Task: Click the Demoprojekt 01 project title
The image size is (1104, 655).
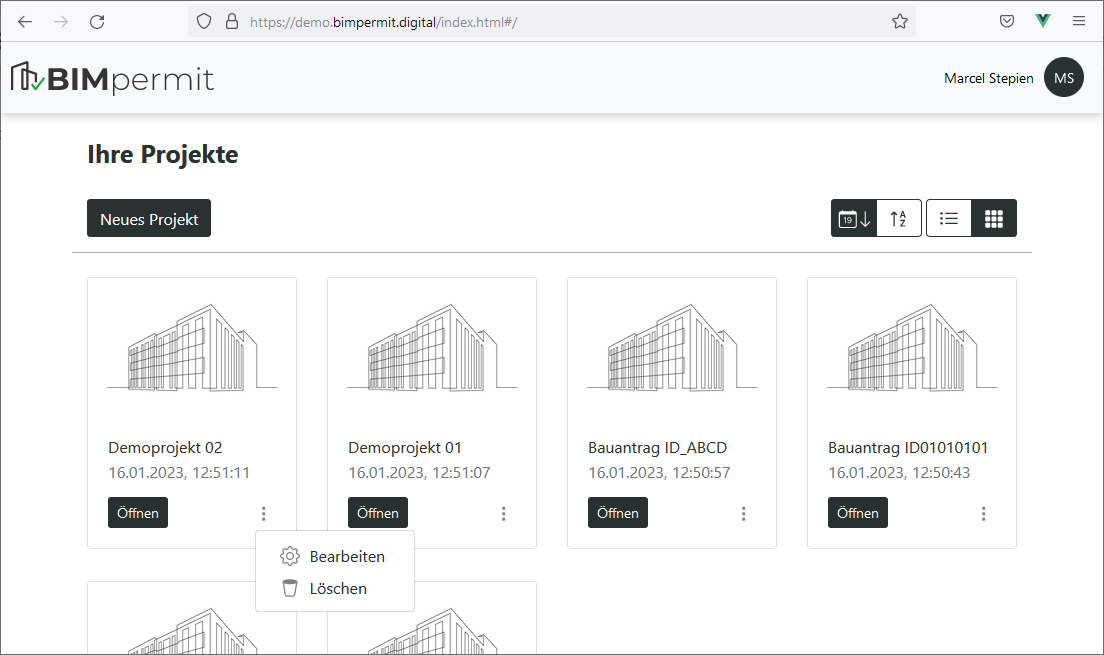Action: 405,448
